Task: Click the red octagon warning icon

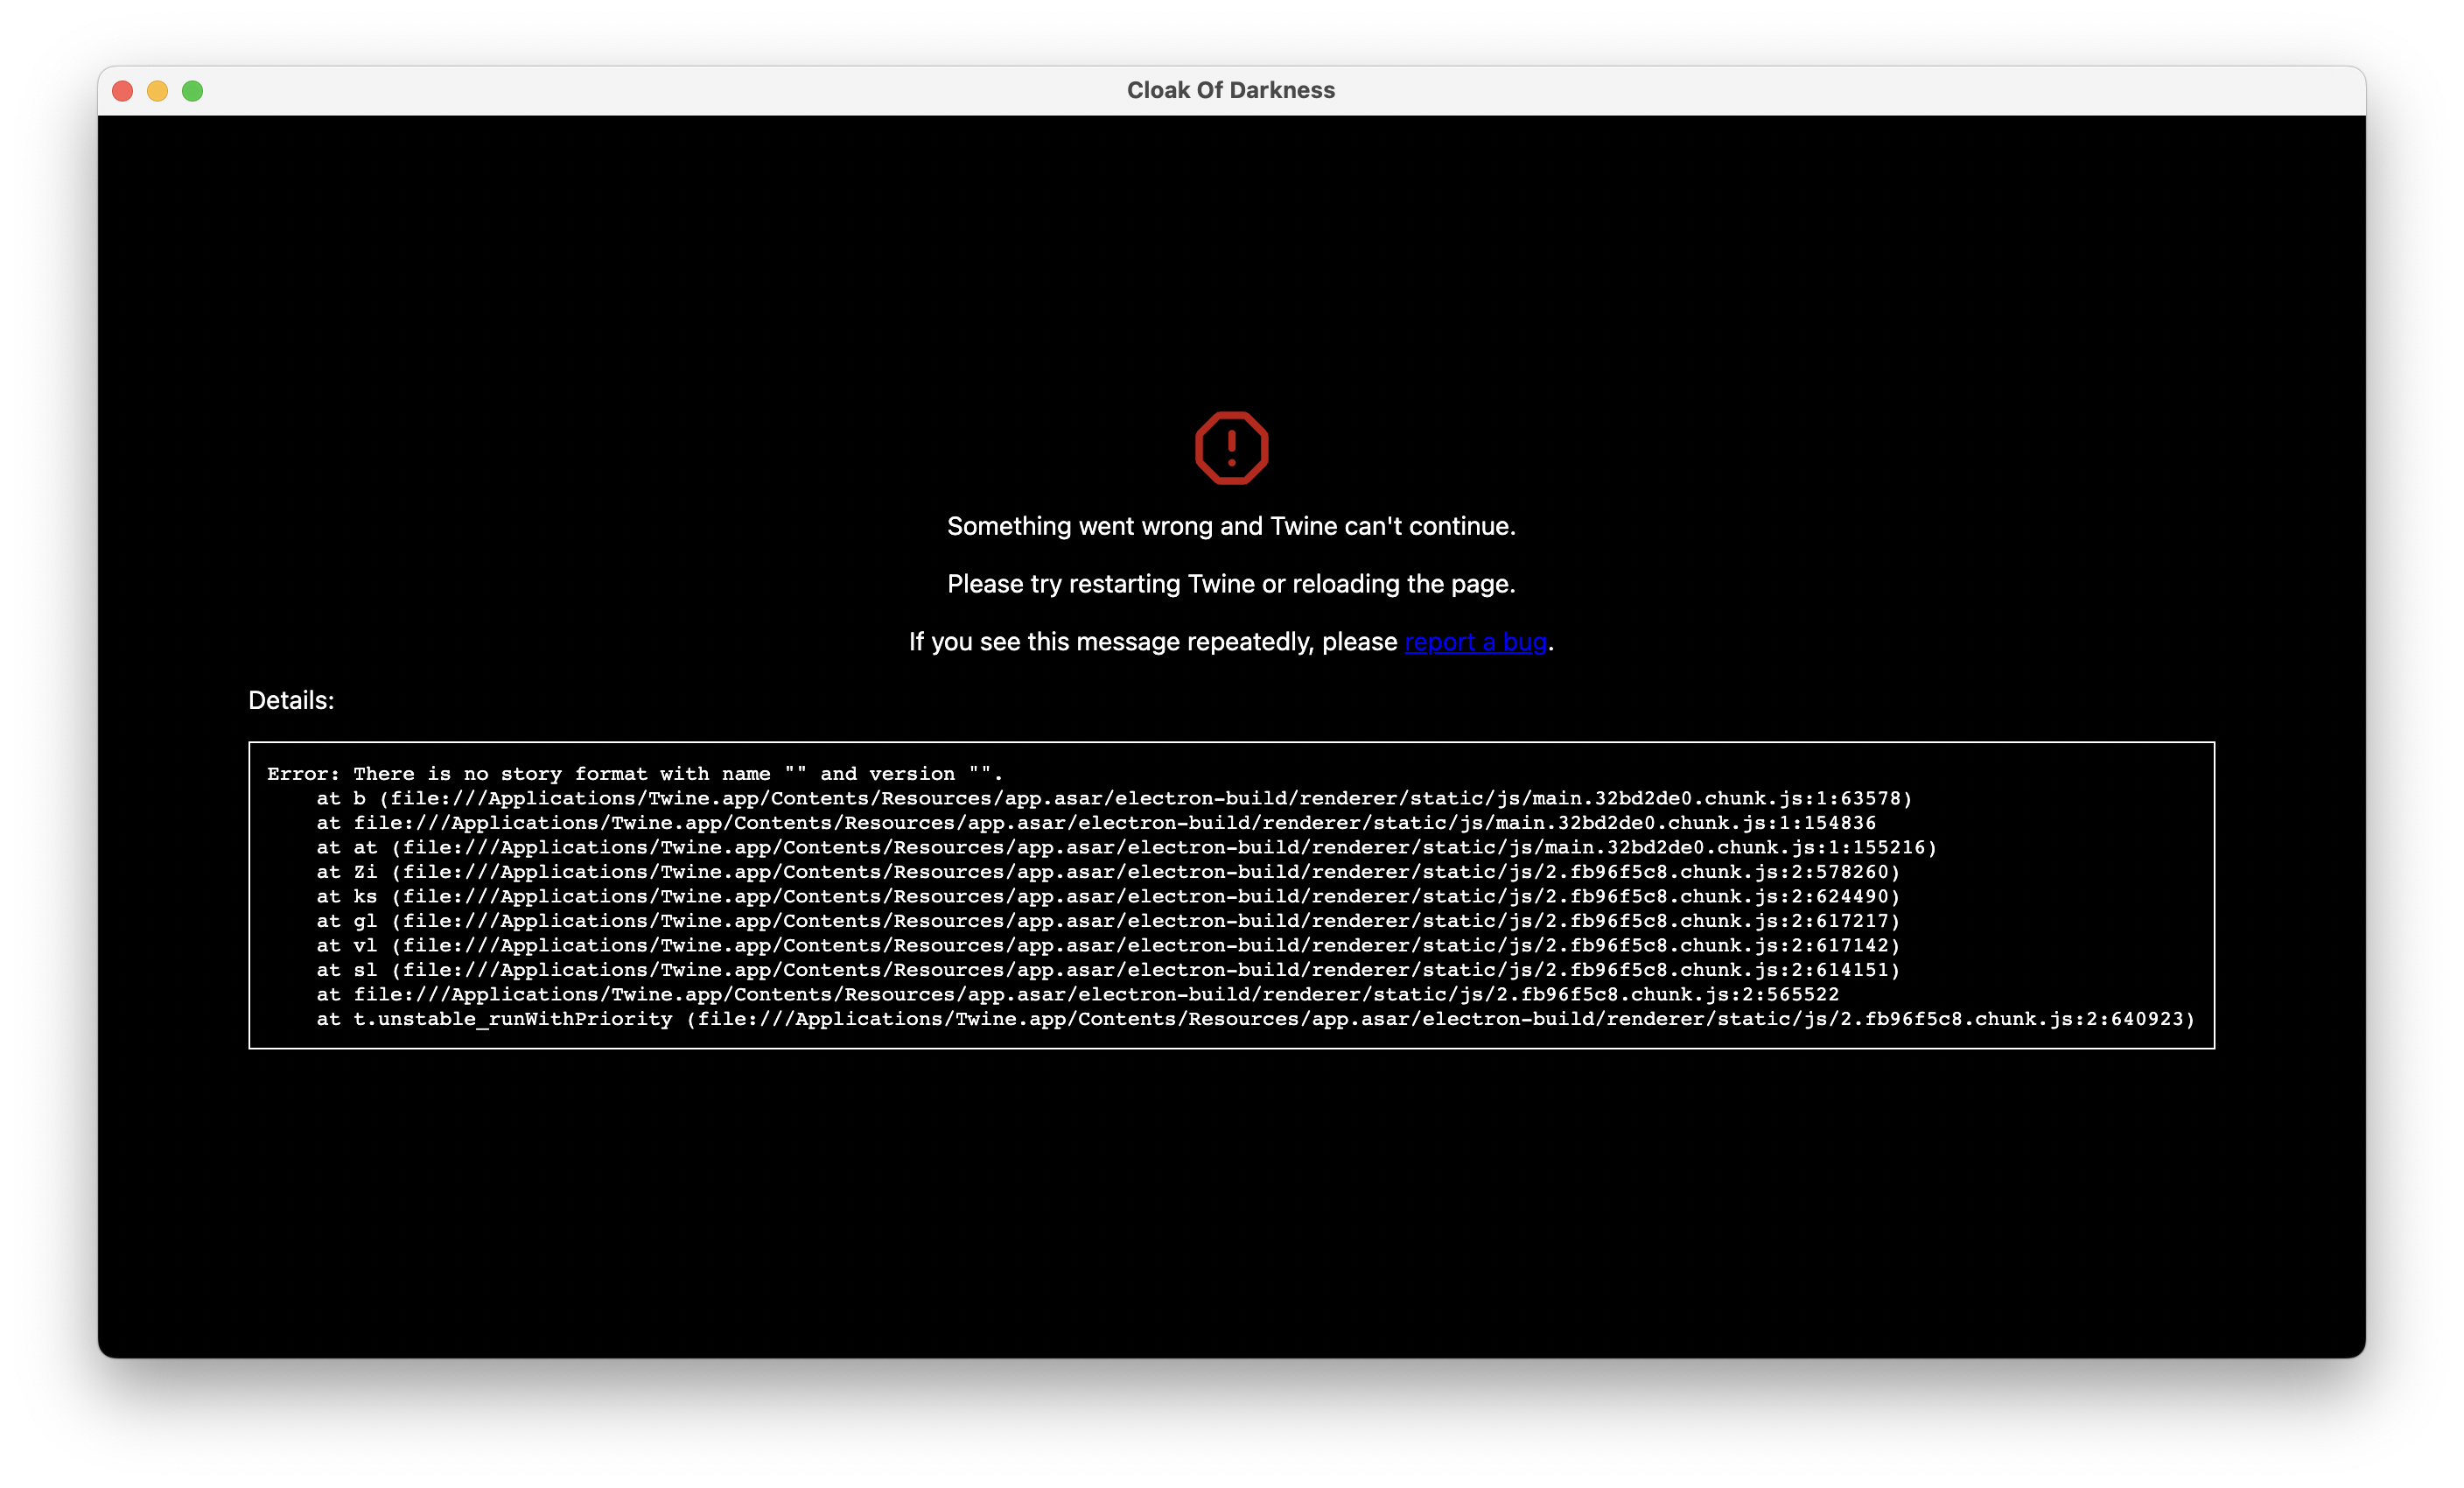Action: coord(1232,448)
